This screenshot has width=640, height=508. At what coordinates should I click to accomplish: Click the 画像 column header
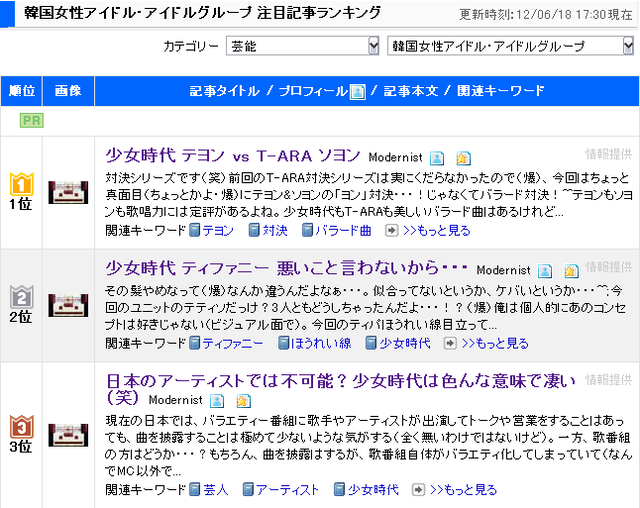pos(68,91)
